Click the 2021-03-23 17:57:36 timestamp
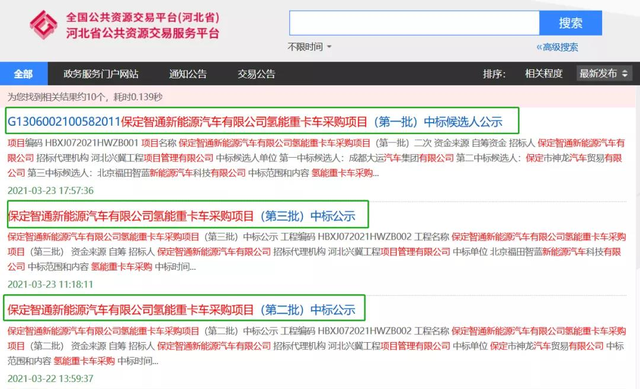Screen dimensions: 640x389 (51, 191)
